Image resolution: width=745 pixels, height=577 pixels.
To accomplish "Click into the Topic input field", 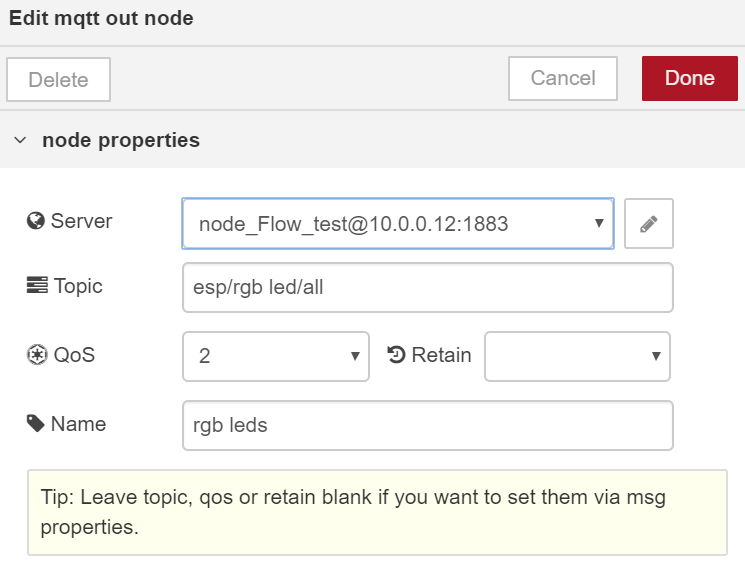I will tap(428, 288).
